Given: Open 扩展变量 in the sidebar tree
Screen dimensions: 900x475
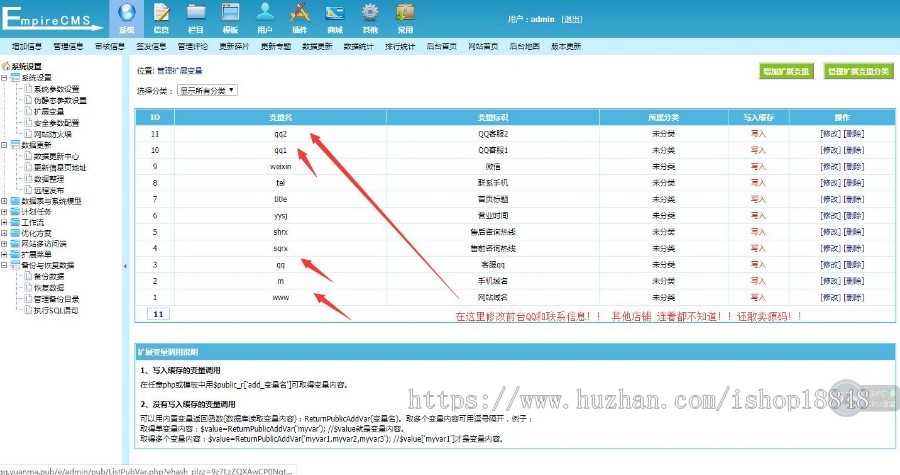Looking at the screenshot, I should pyautogui.click(x=49, y=111).
